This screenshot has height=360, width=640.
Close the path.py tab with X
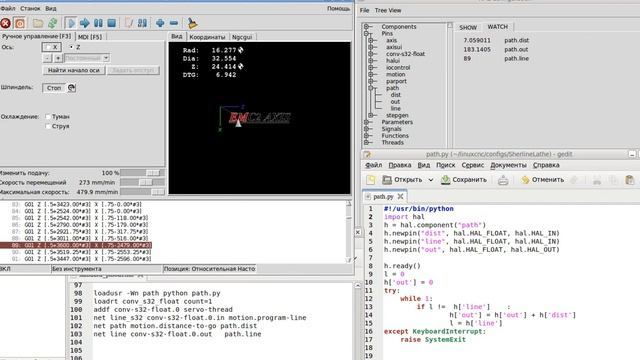tap(400, 196)
